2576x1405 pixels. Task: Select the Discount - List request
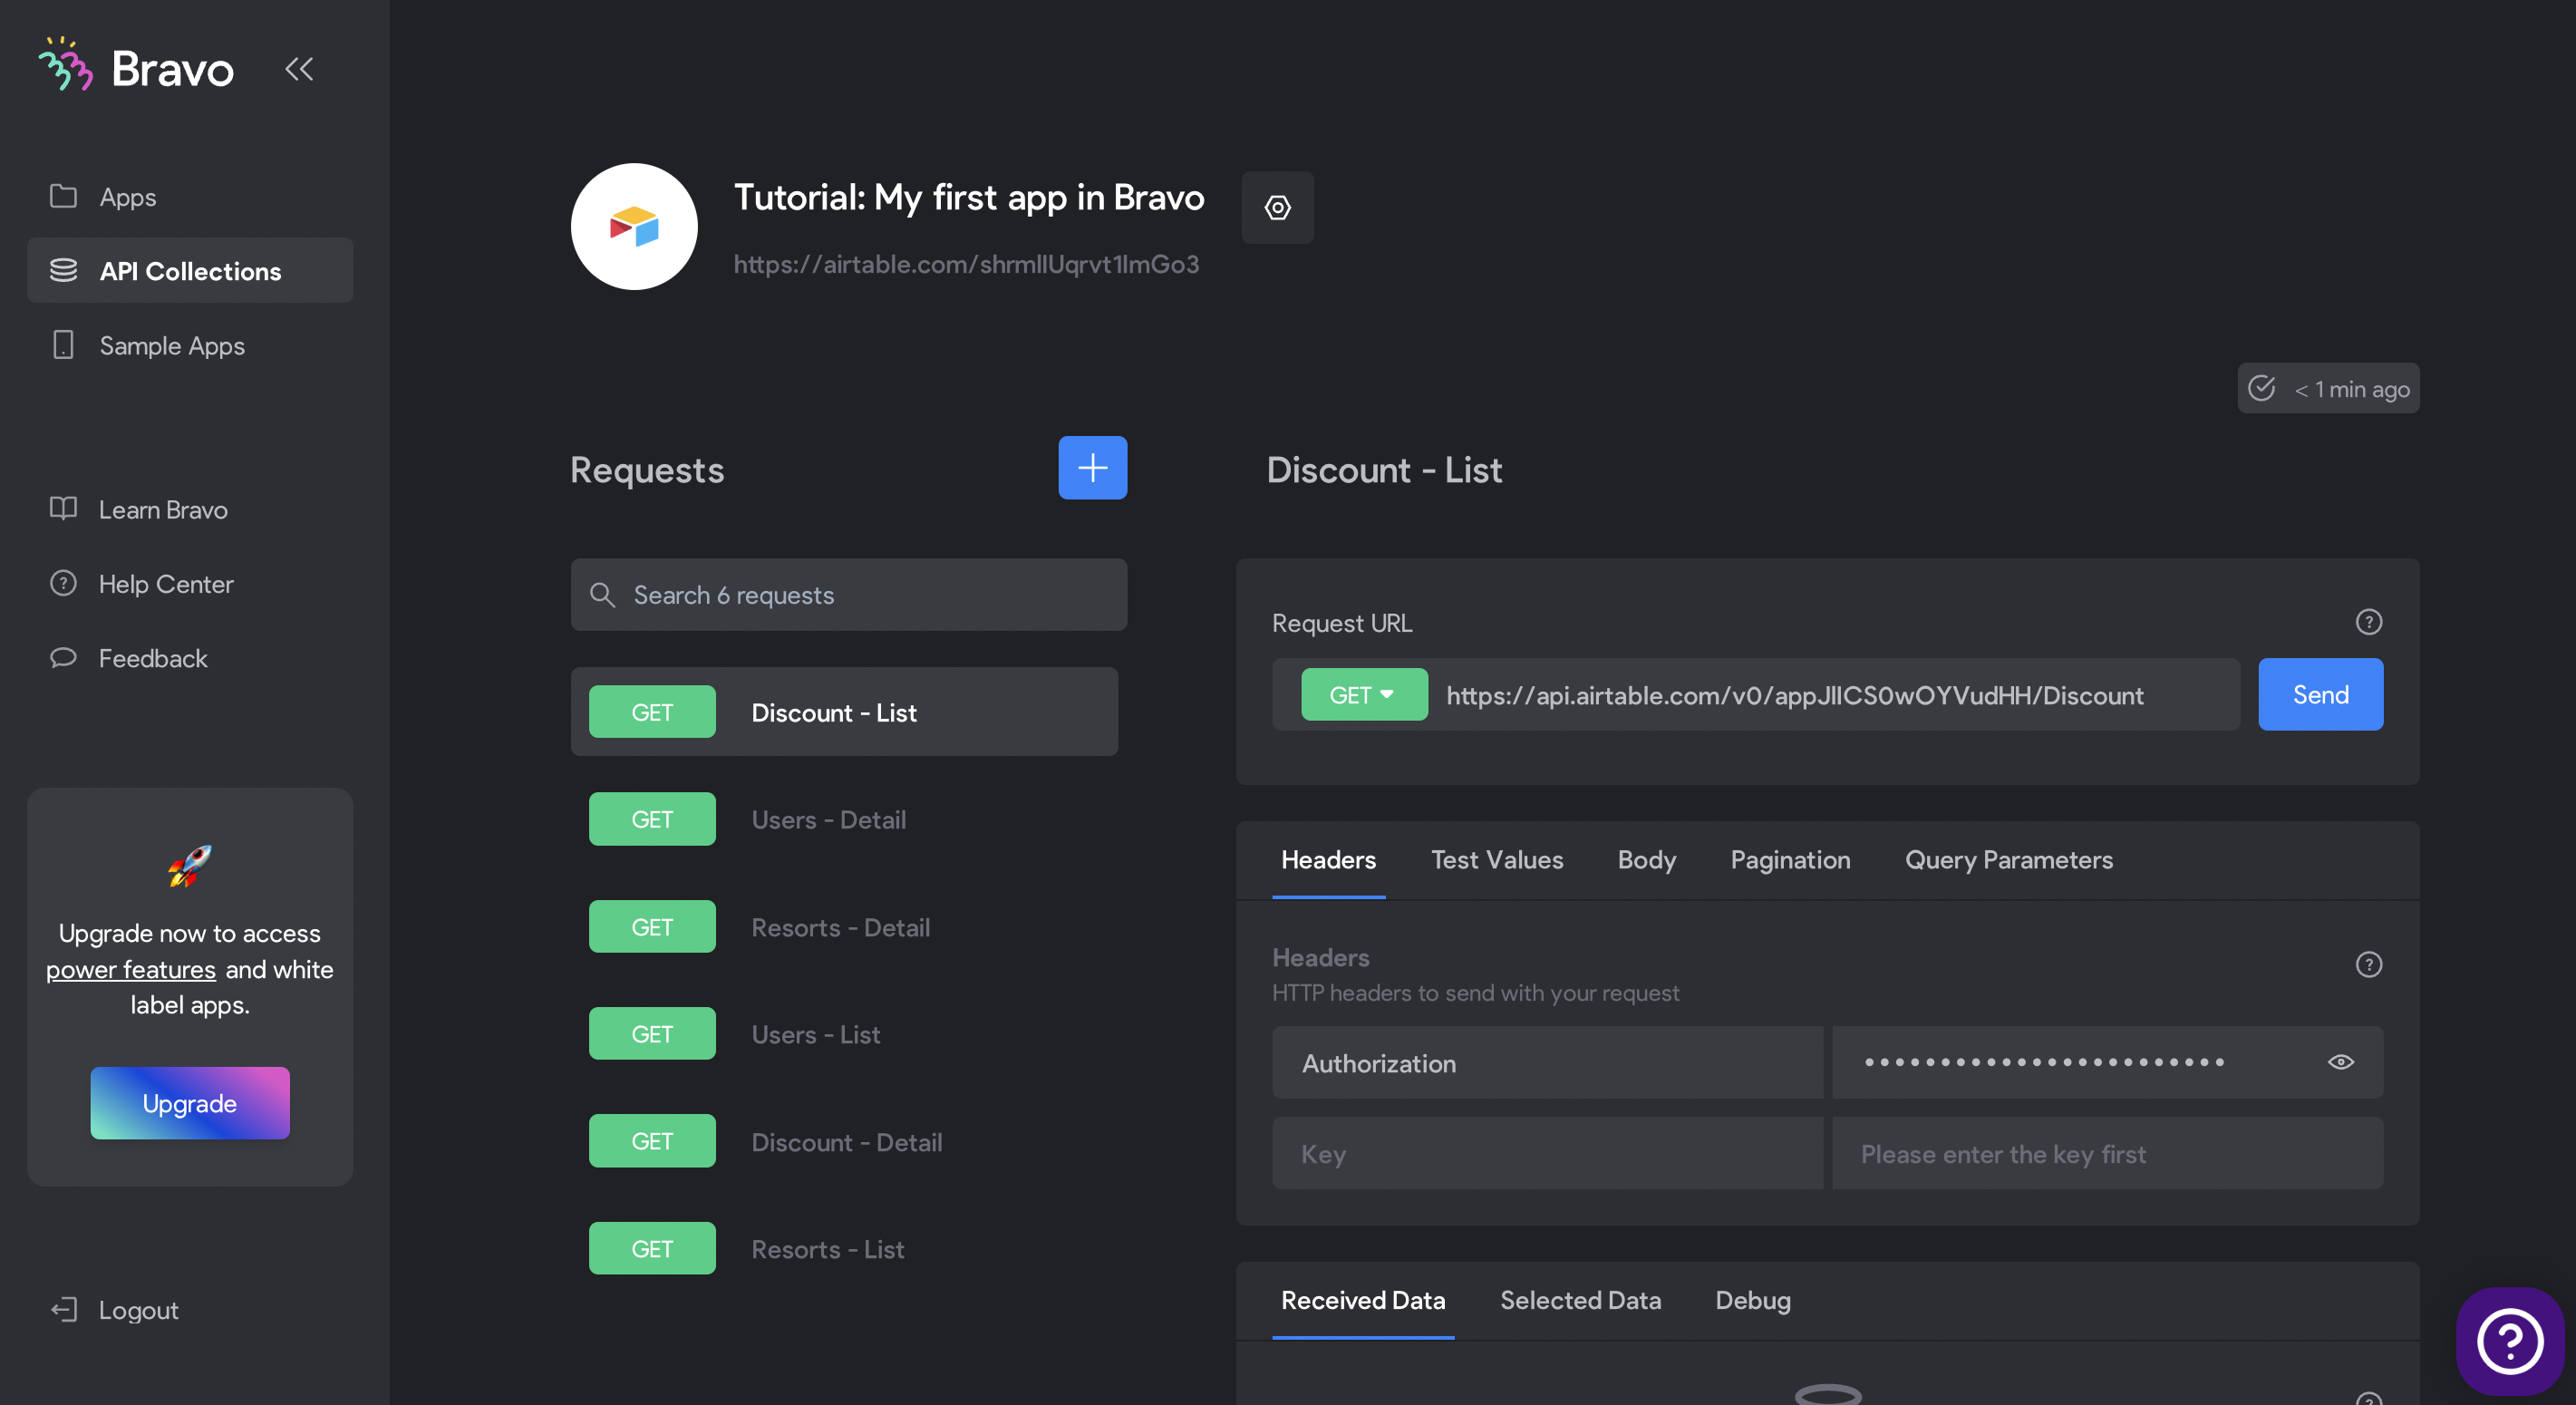click(844, 712)
